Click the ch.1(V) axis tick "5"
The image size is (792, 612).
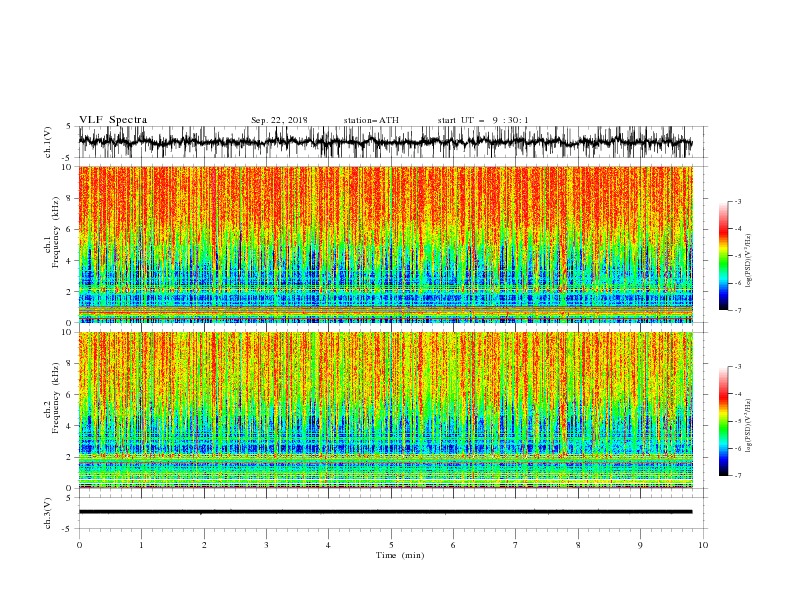point(69,126)
